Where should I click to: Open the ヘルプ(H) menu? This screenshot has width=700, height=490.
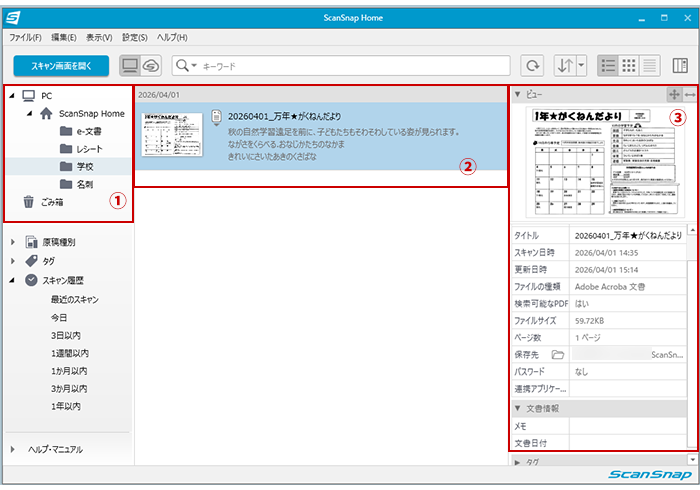pos(172,37)
